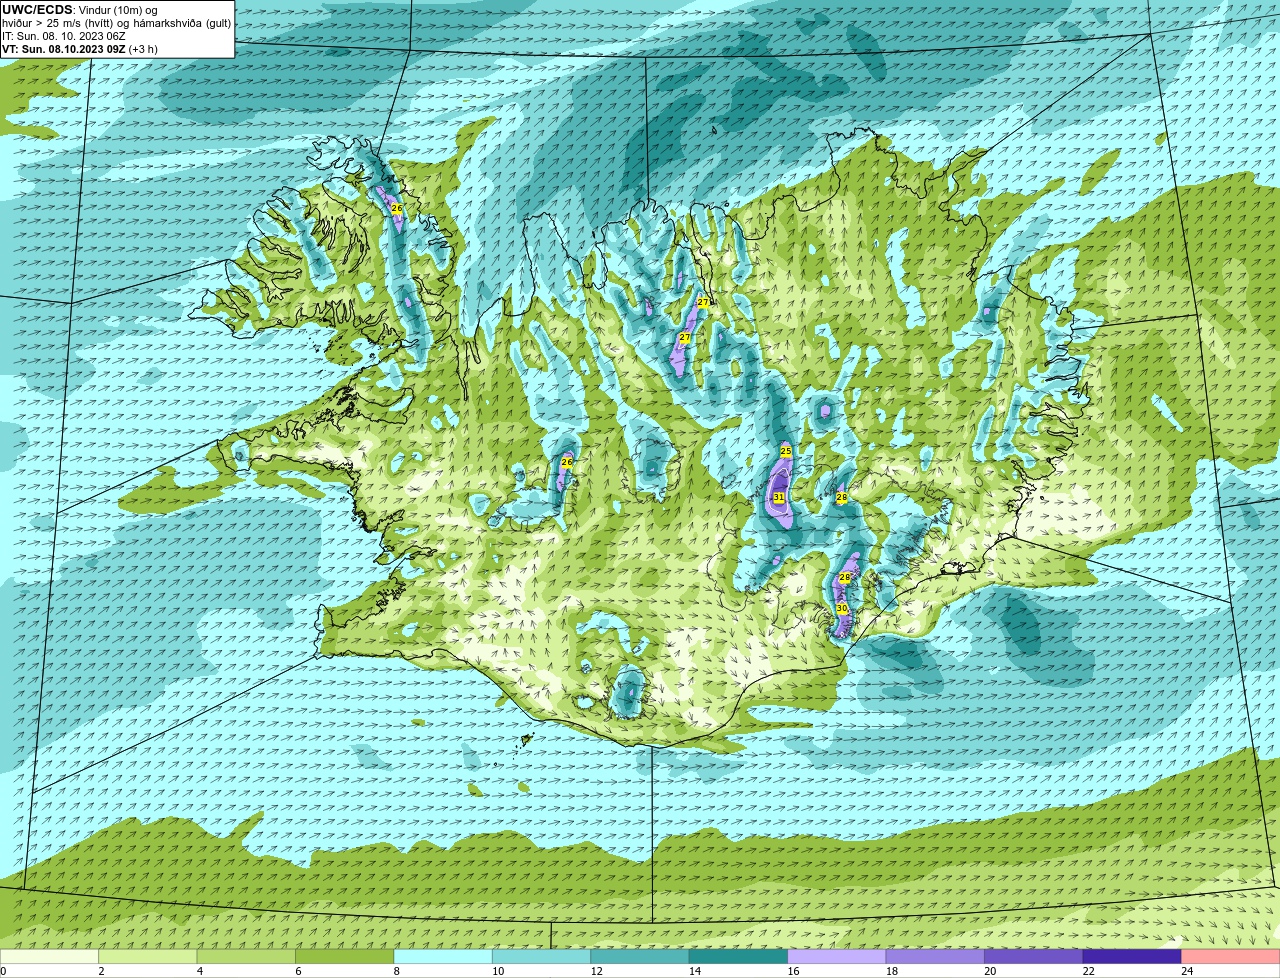Click the pale cyan 8–10 legend swatch
Viewport: 1280px width, 978px height.
coord(445,956)
